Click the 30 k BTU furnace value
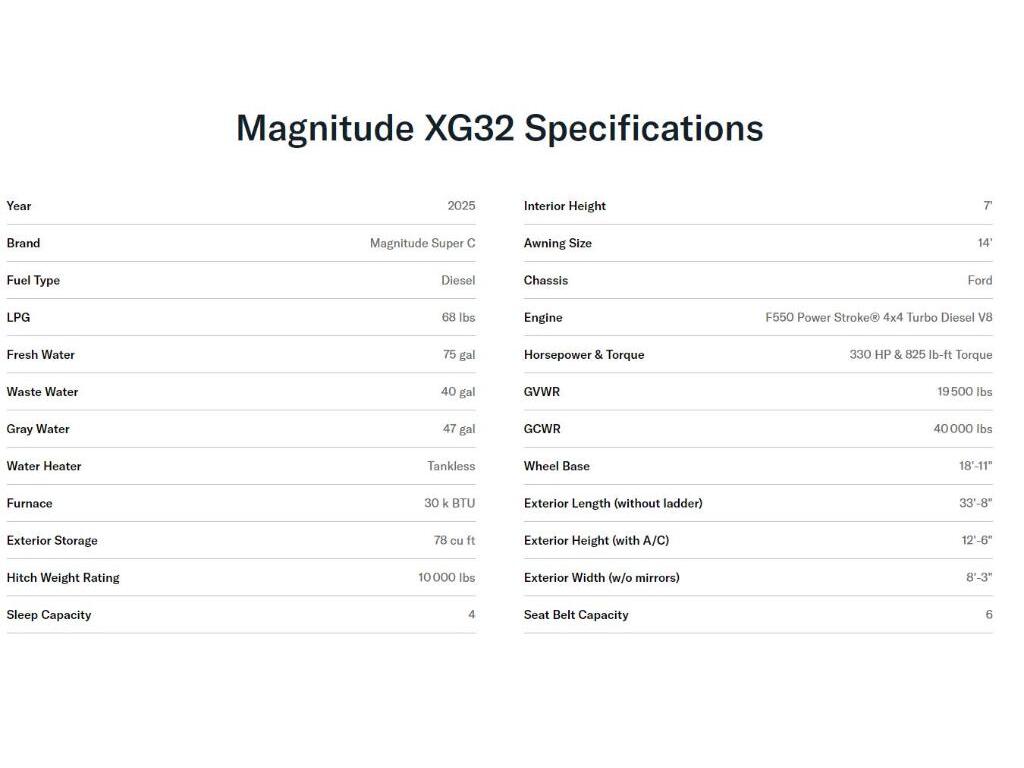Image resolution: width=1024 pixels, height=768 pixels. tap(449, 503)
